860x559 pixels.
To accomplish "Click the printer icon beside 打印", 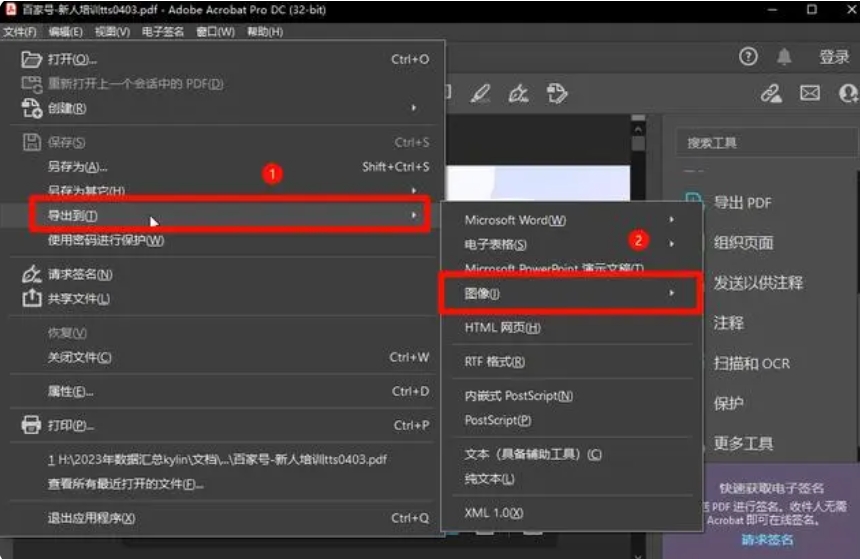I will click(31, 425).
